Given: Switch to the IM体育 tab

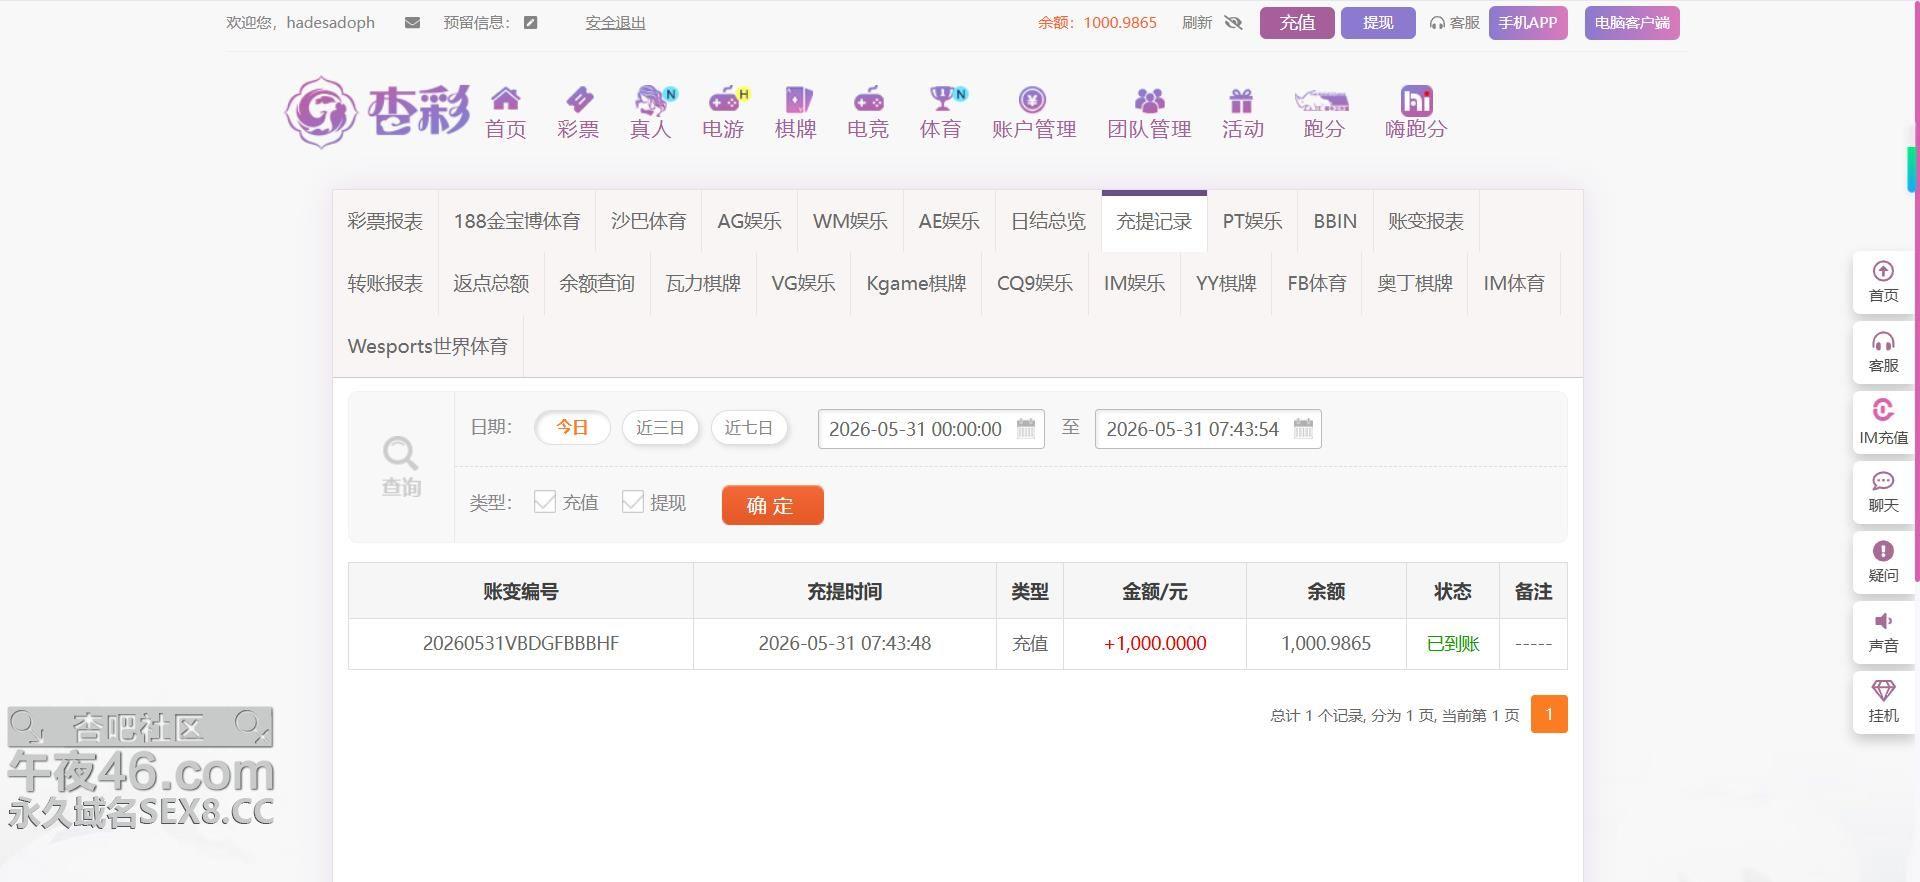Looking at the screenshot, I should [x=1514, y=283].
